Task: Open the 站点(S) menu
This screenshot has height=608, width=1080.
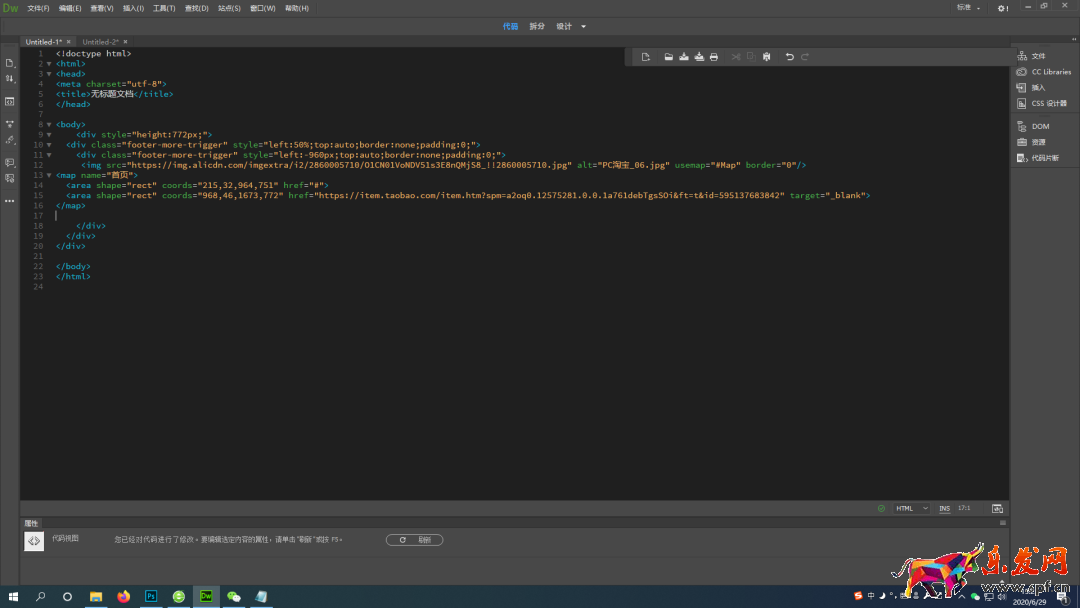Action: tap(229, 8)
